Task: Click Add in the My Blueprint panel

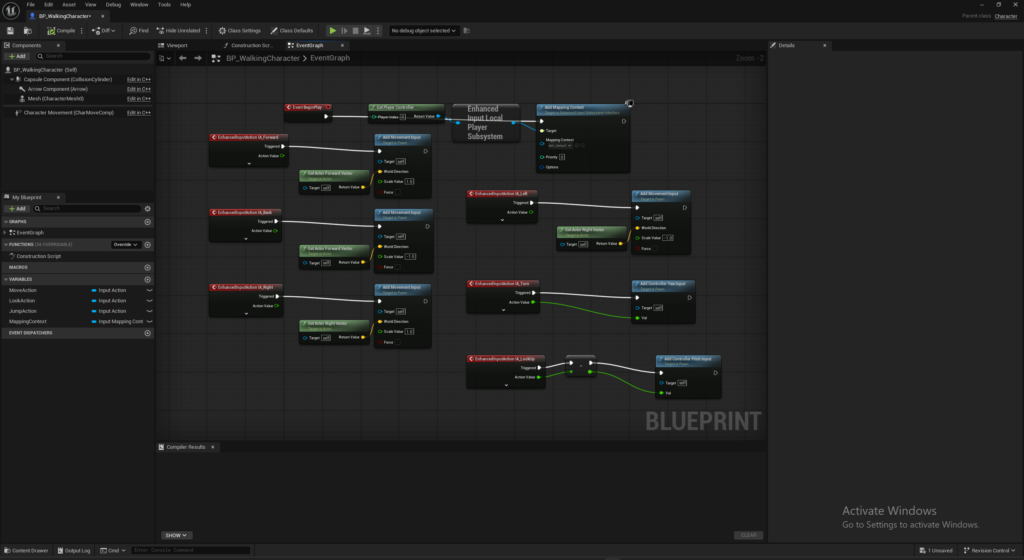Action: pos(18,209)
